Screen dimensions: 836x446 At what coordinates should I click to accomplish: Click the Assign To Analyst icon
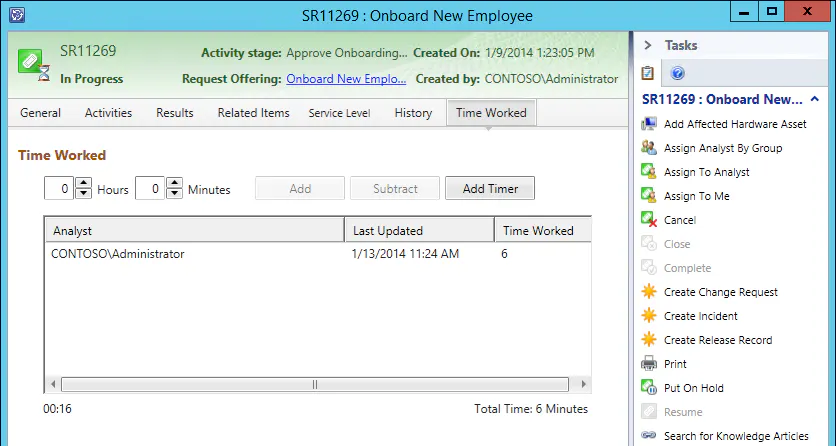[649, 172]
